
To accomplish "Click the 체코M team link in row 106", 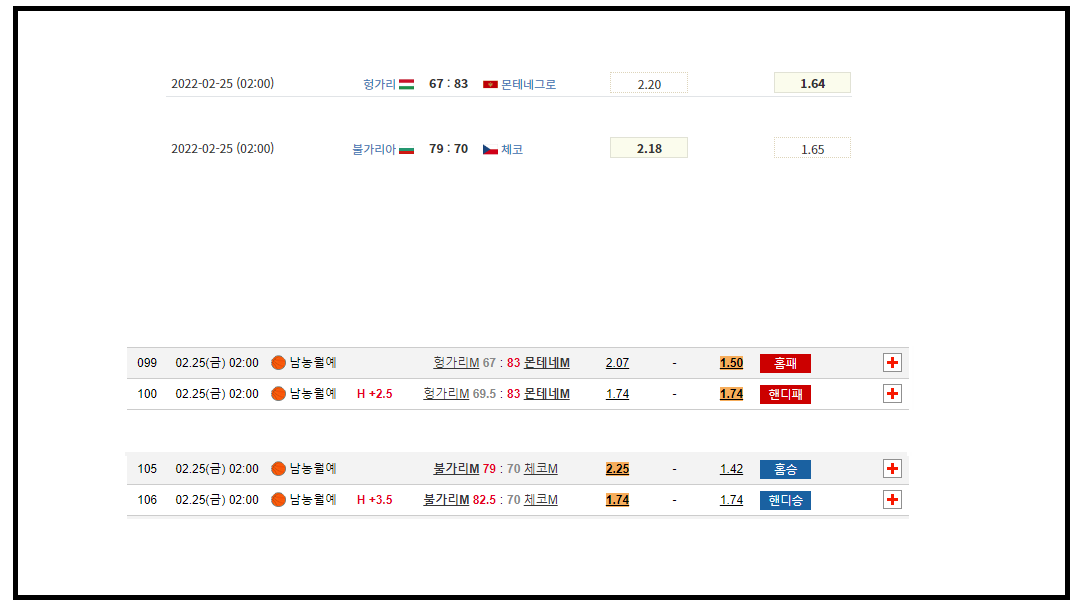I will coord(541,500).
